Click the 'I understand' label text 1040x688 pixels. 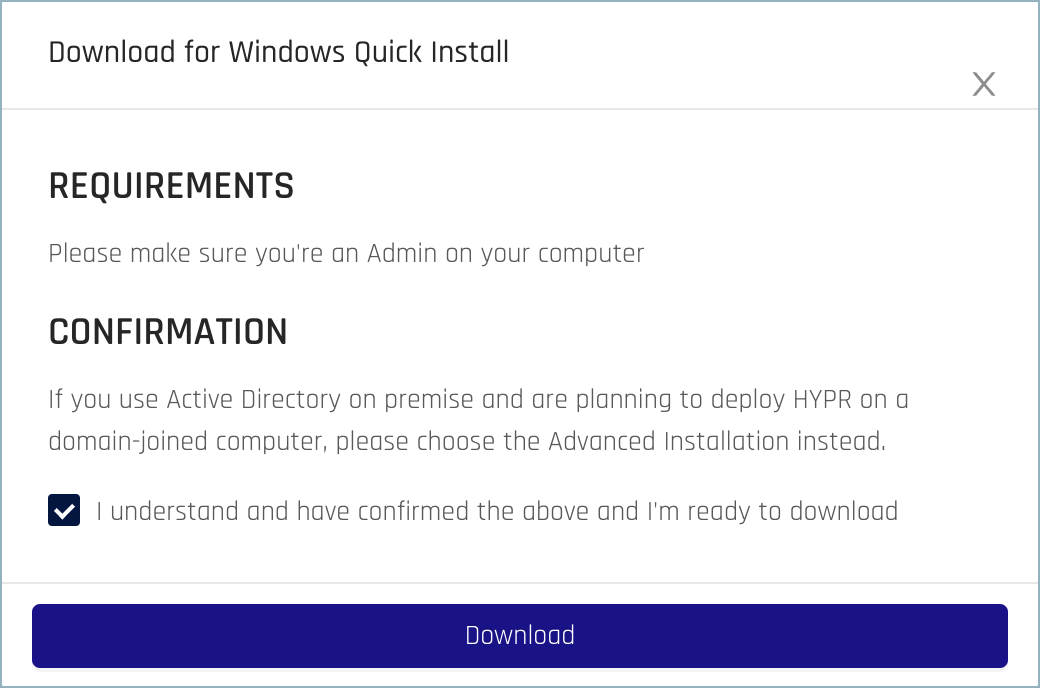(497, 511)
